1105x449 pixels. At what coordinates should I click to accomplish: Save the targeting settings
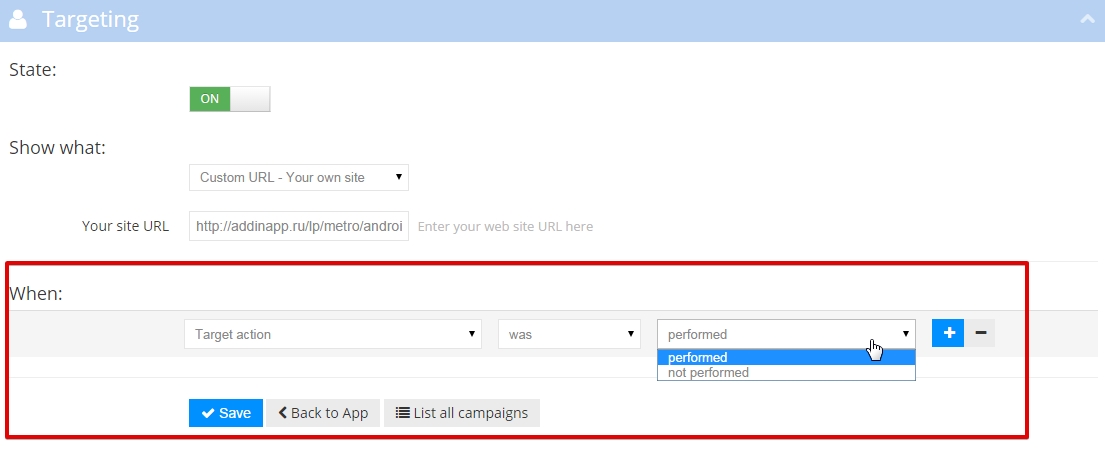[225, 413]
